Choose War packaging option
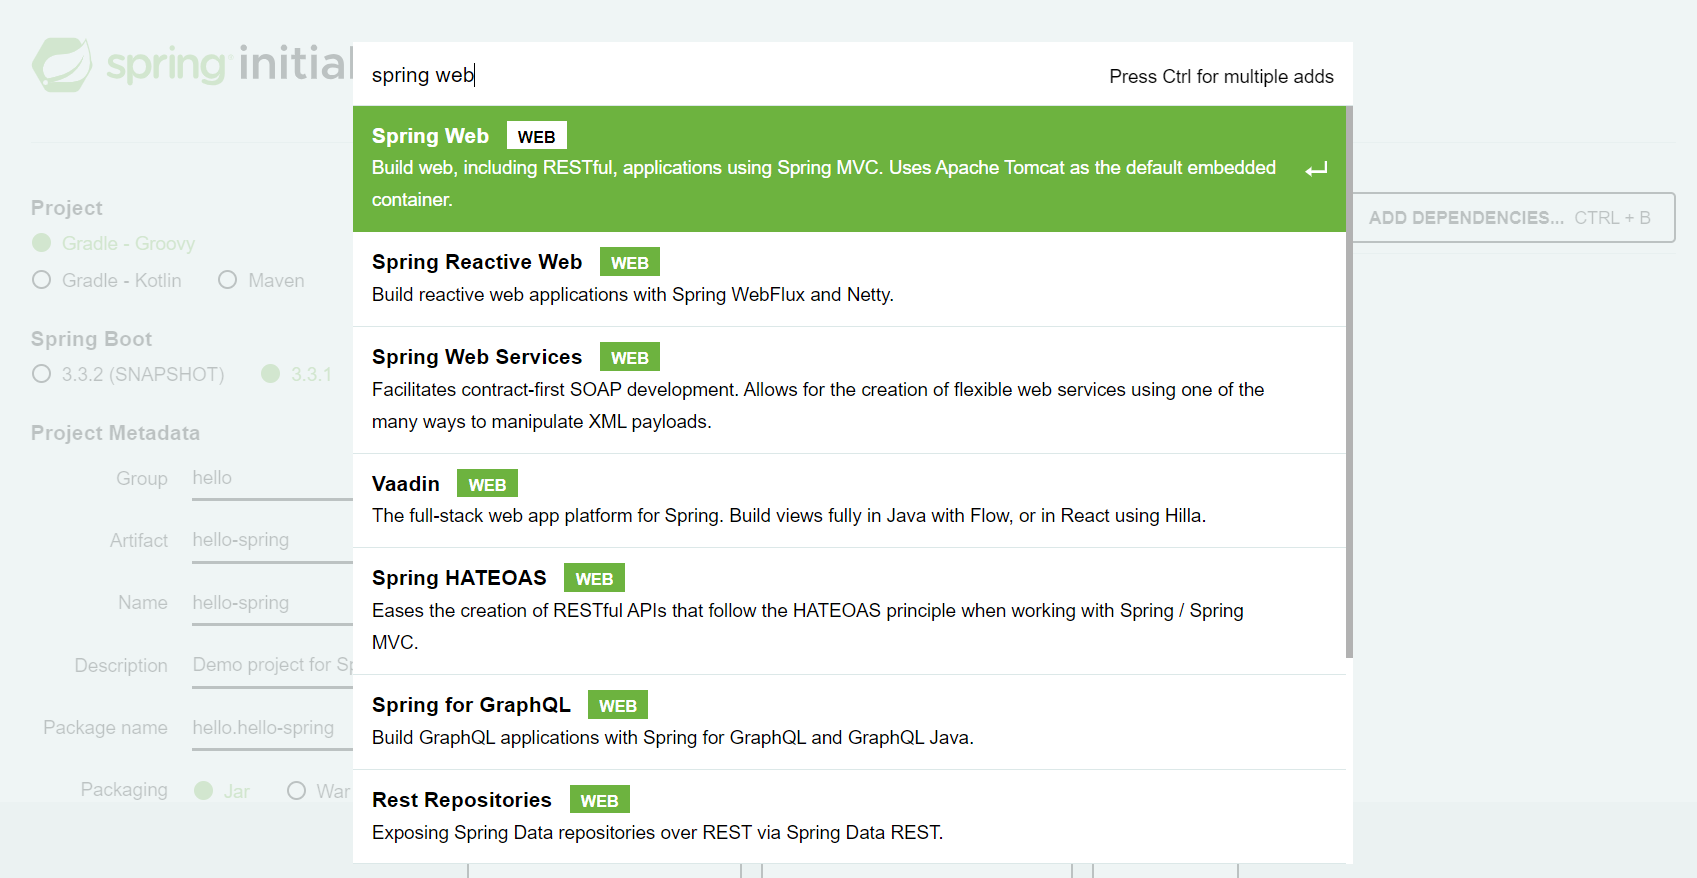This screenshot has height=878, width=1697. click(x=319, y=791)
